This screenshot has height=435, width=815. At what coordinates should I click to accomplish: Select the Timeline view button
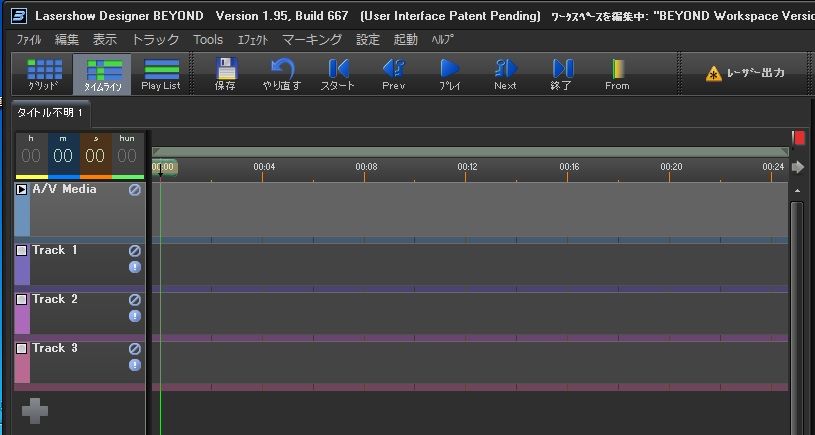click(x=102, y=74)
